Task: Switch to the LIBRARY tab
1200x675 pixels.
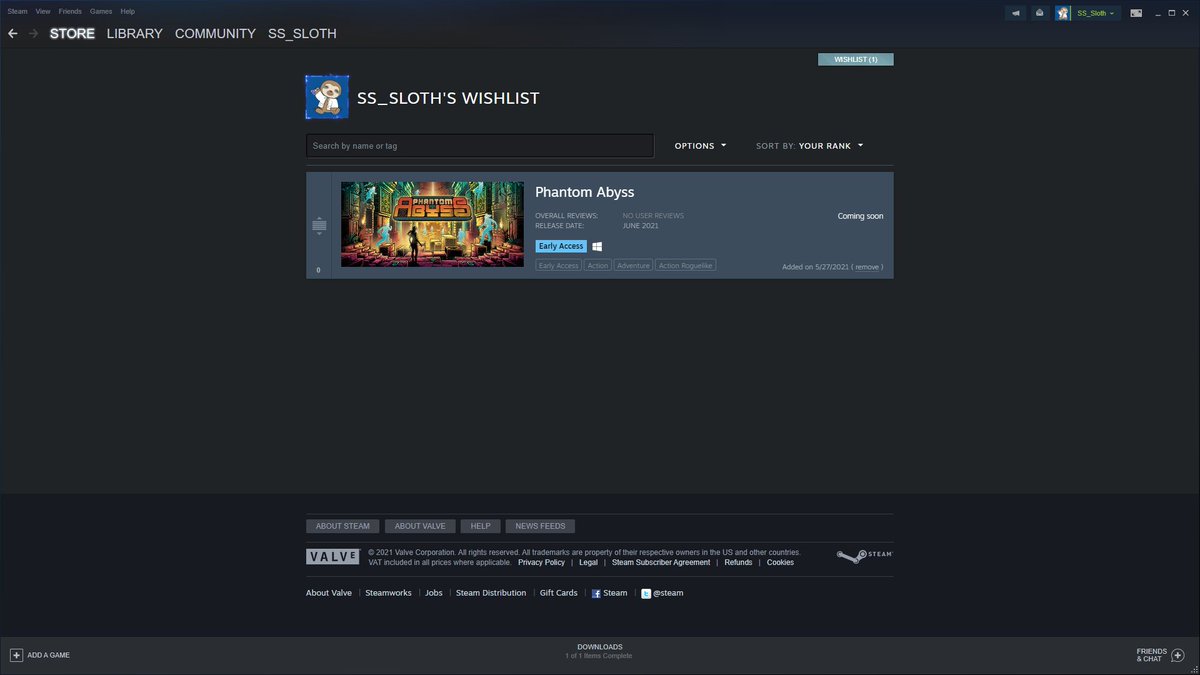Action: tap(134, 34)
